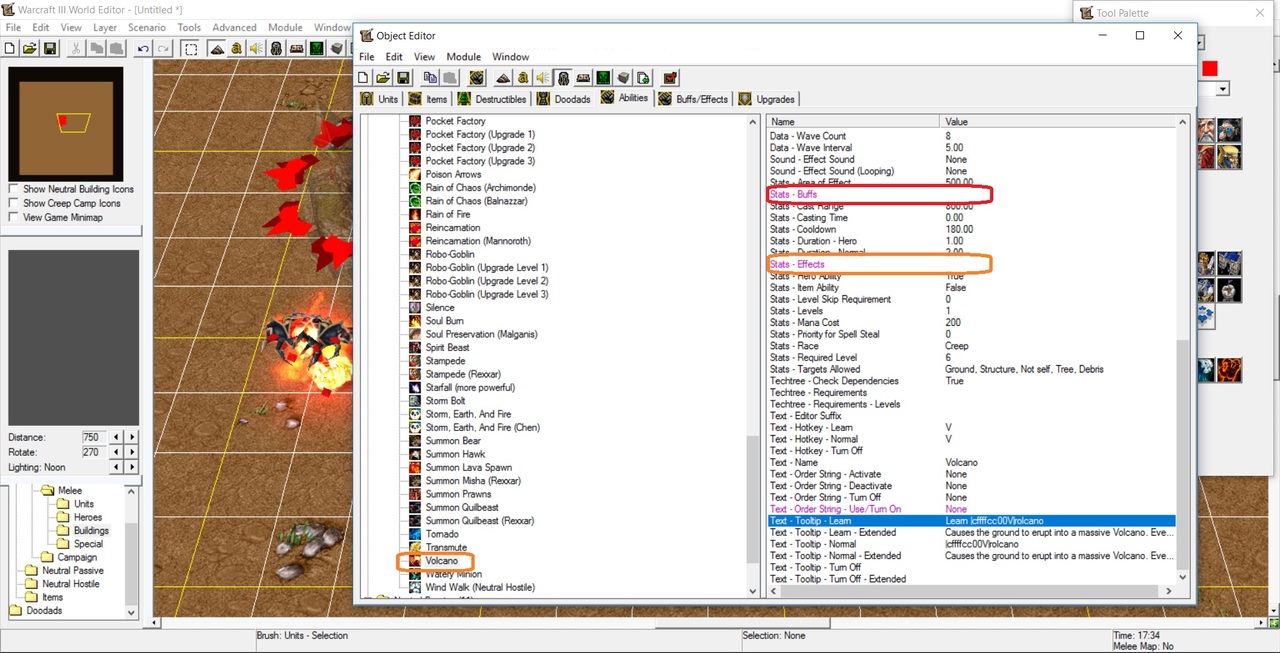Viewport: 1280px width, 653px height.
Task: Enable Show Neutral Building Icons
Action: 13,189
